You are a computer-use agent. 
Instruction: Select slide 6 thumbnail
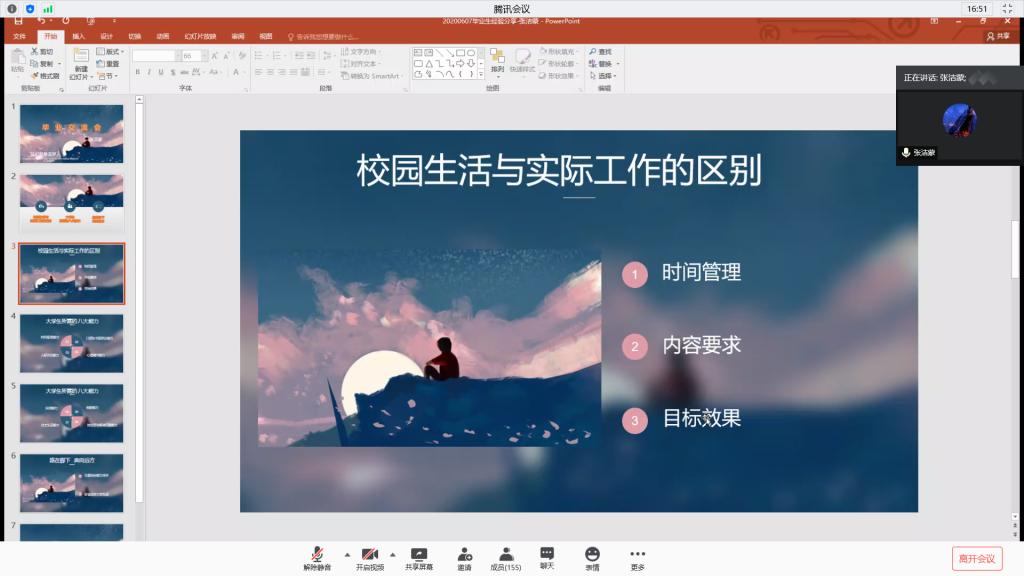coord(71,483)
